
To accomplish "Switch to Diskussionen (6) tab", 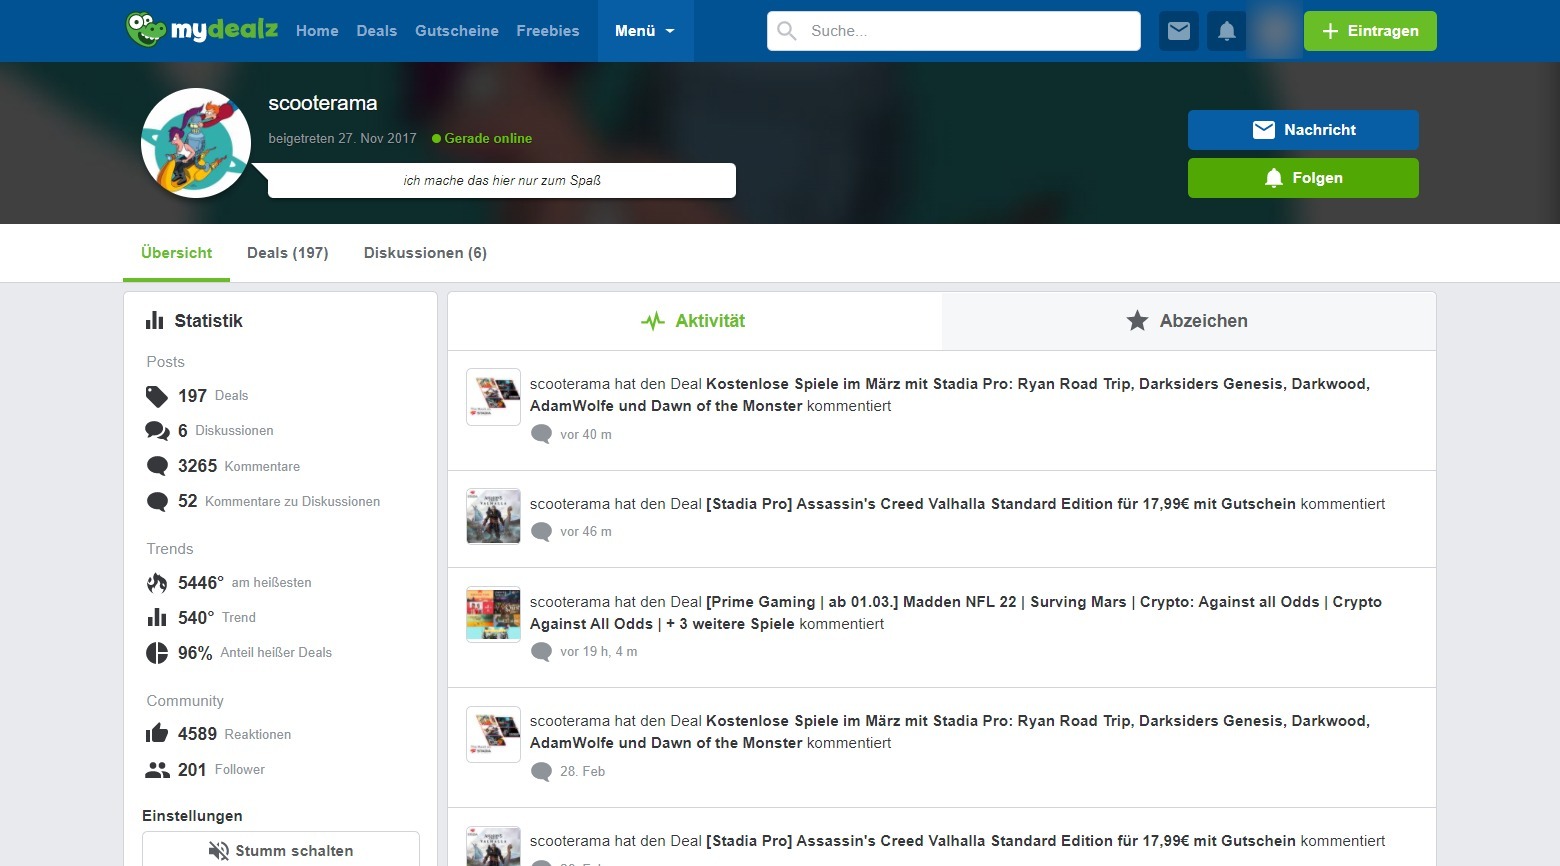I will [425, 253].
